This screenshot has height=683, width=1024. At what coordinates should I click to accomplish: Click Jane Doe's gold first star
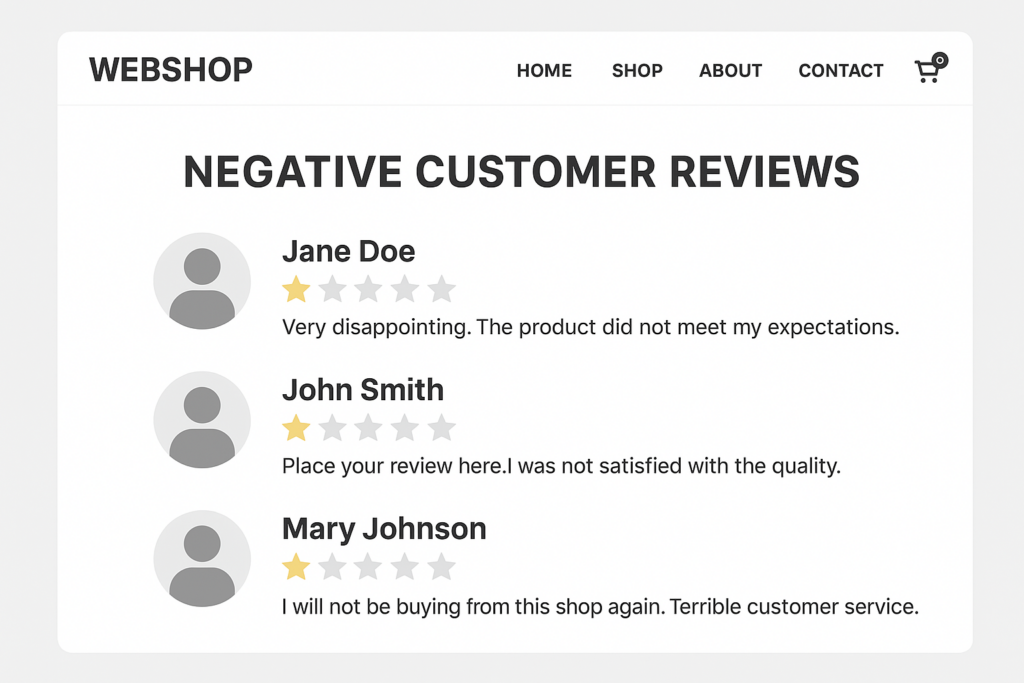point(296,290)
